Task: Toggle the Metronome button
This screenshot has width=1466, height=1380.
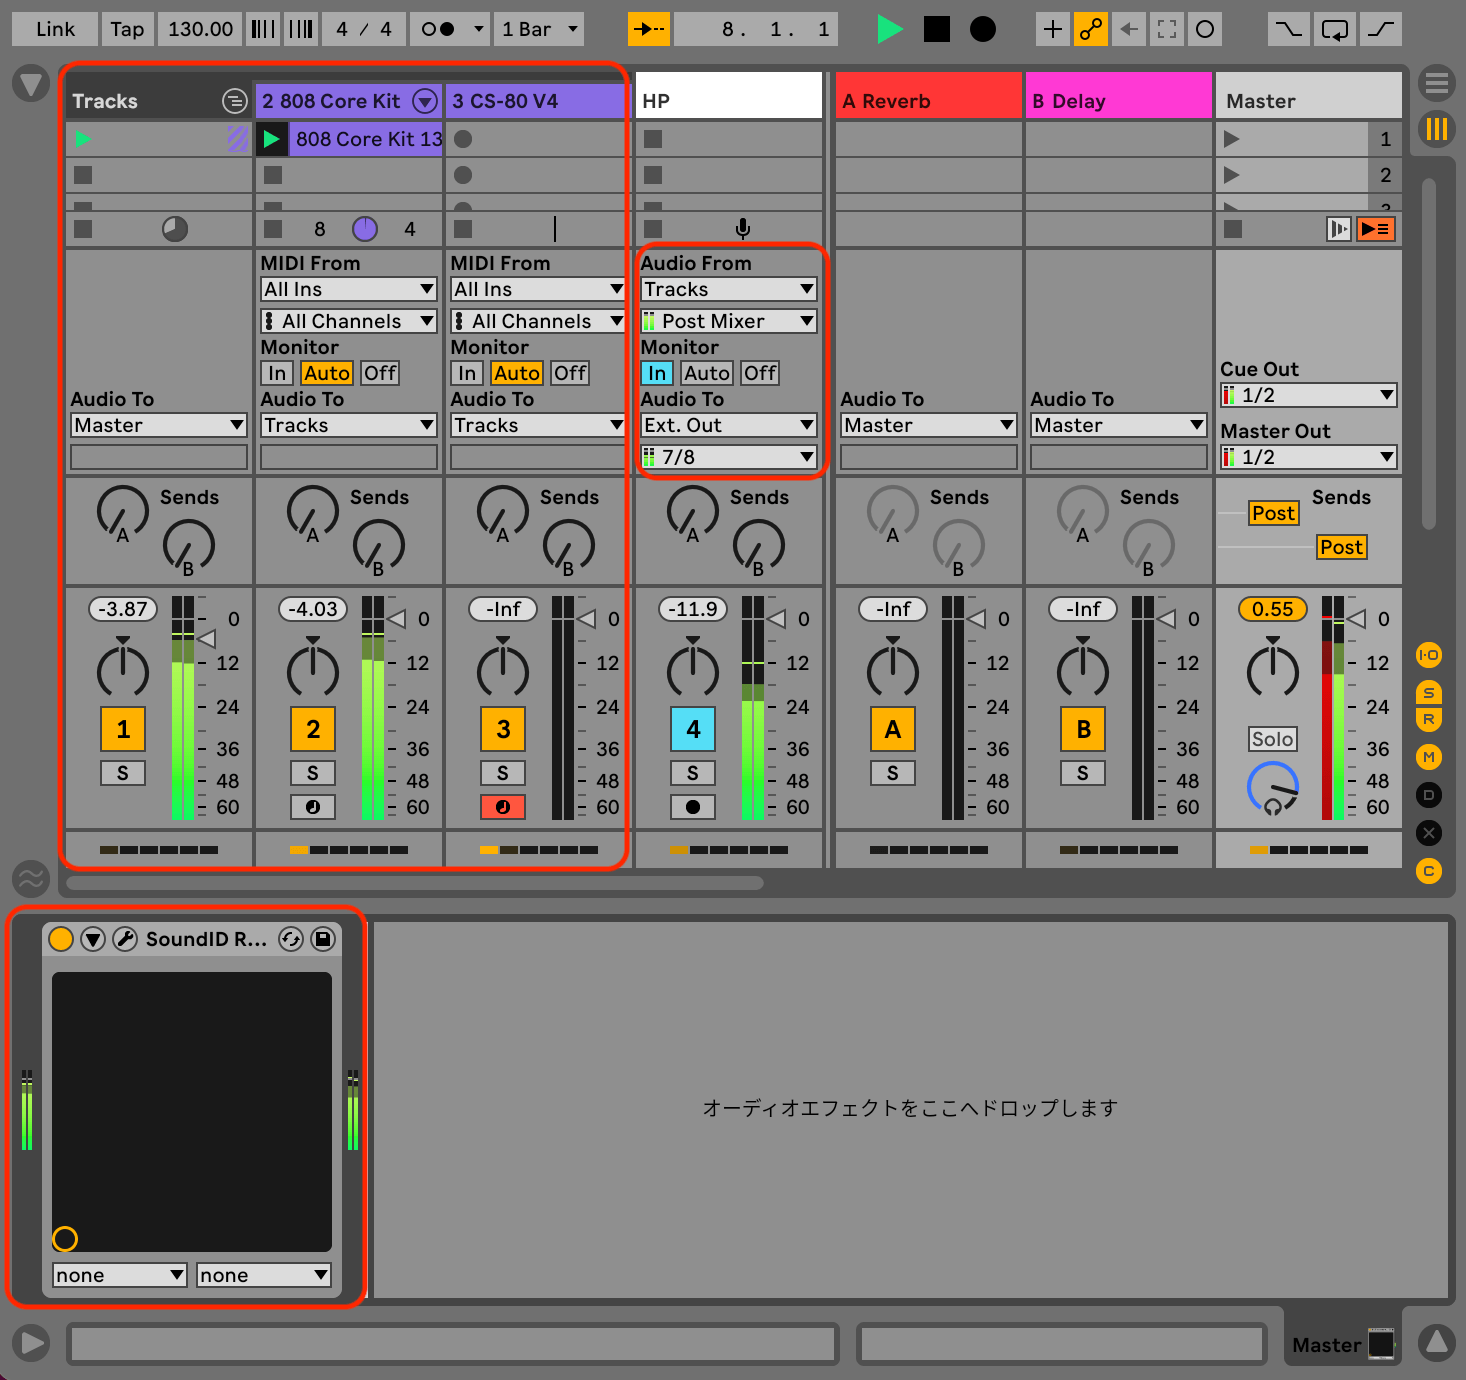Action: 438,29
